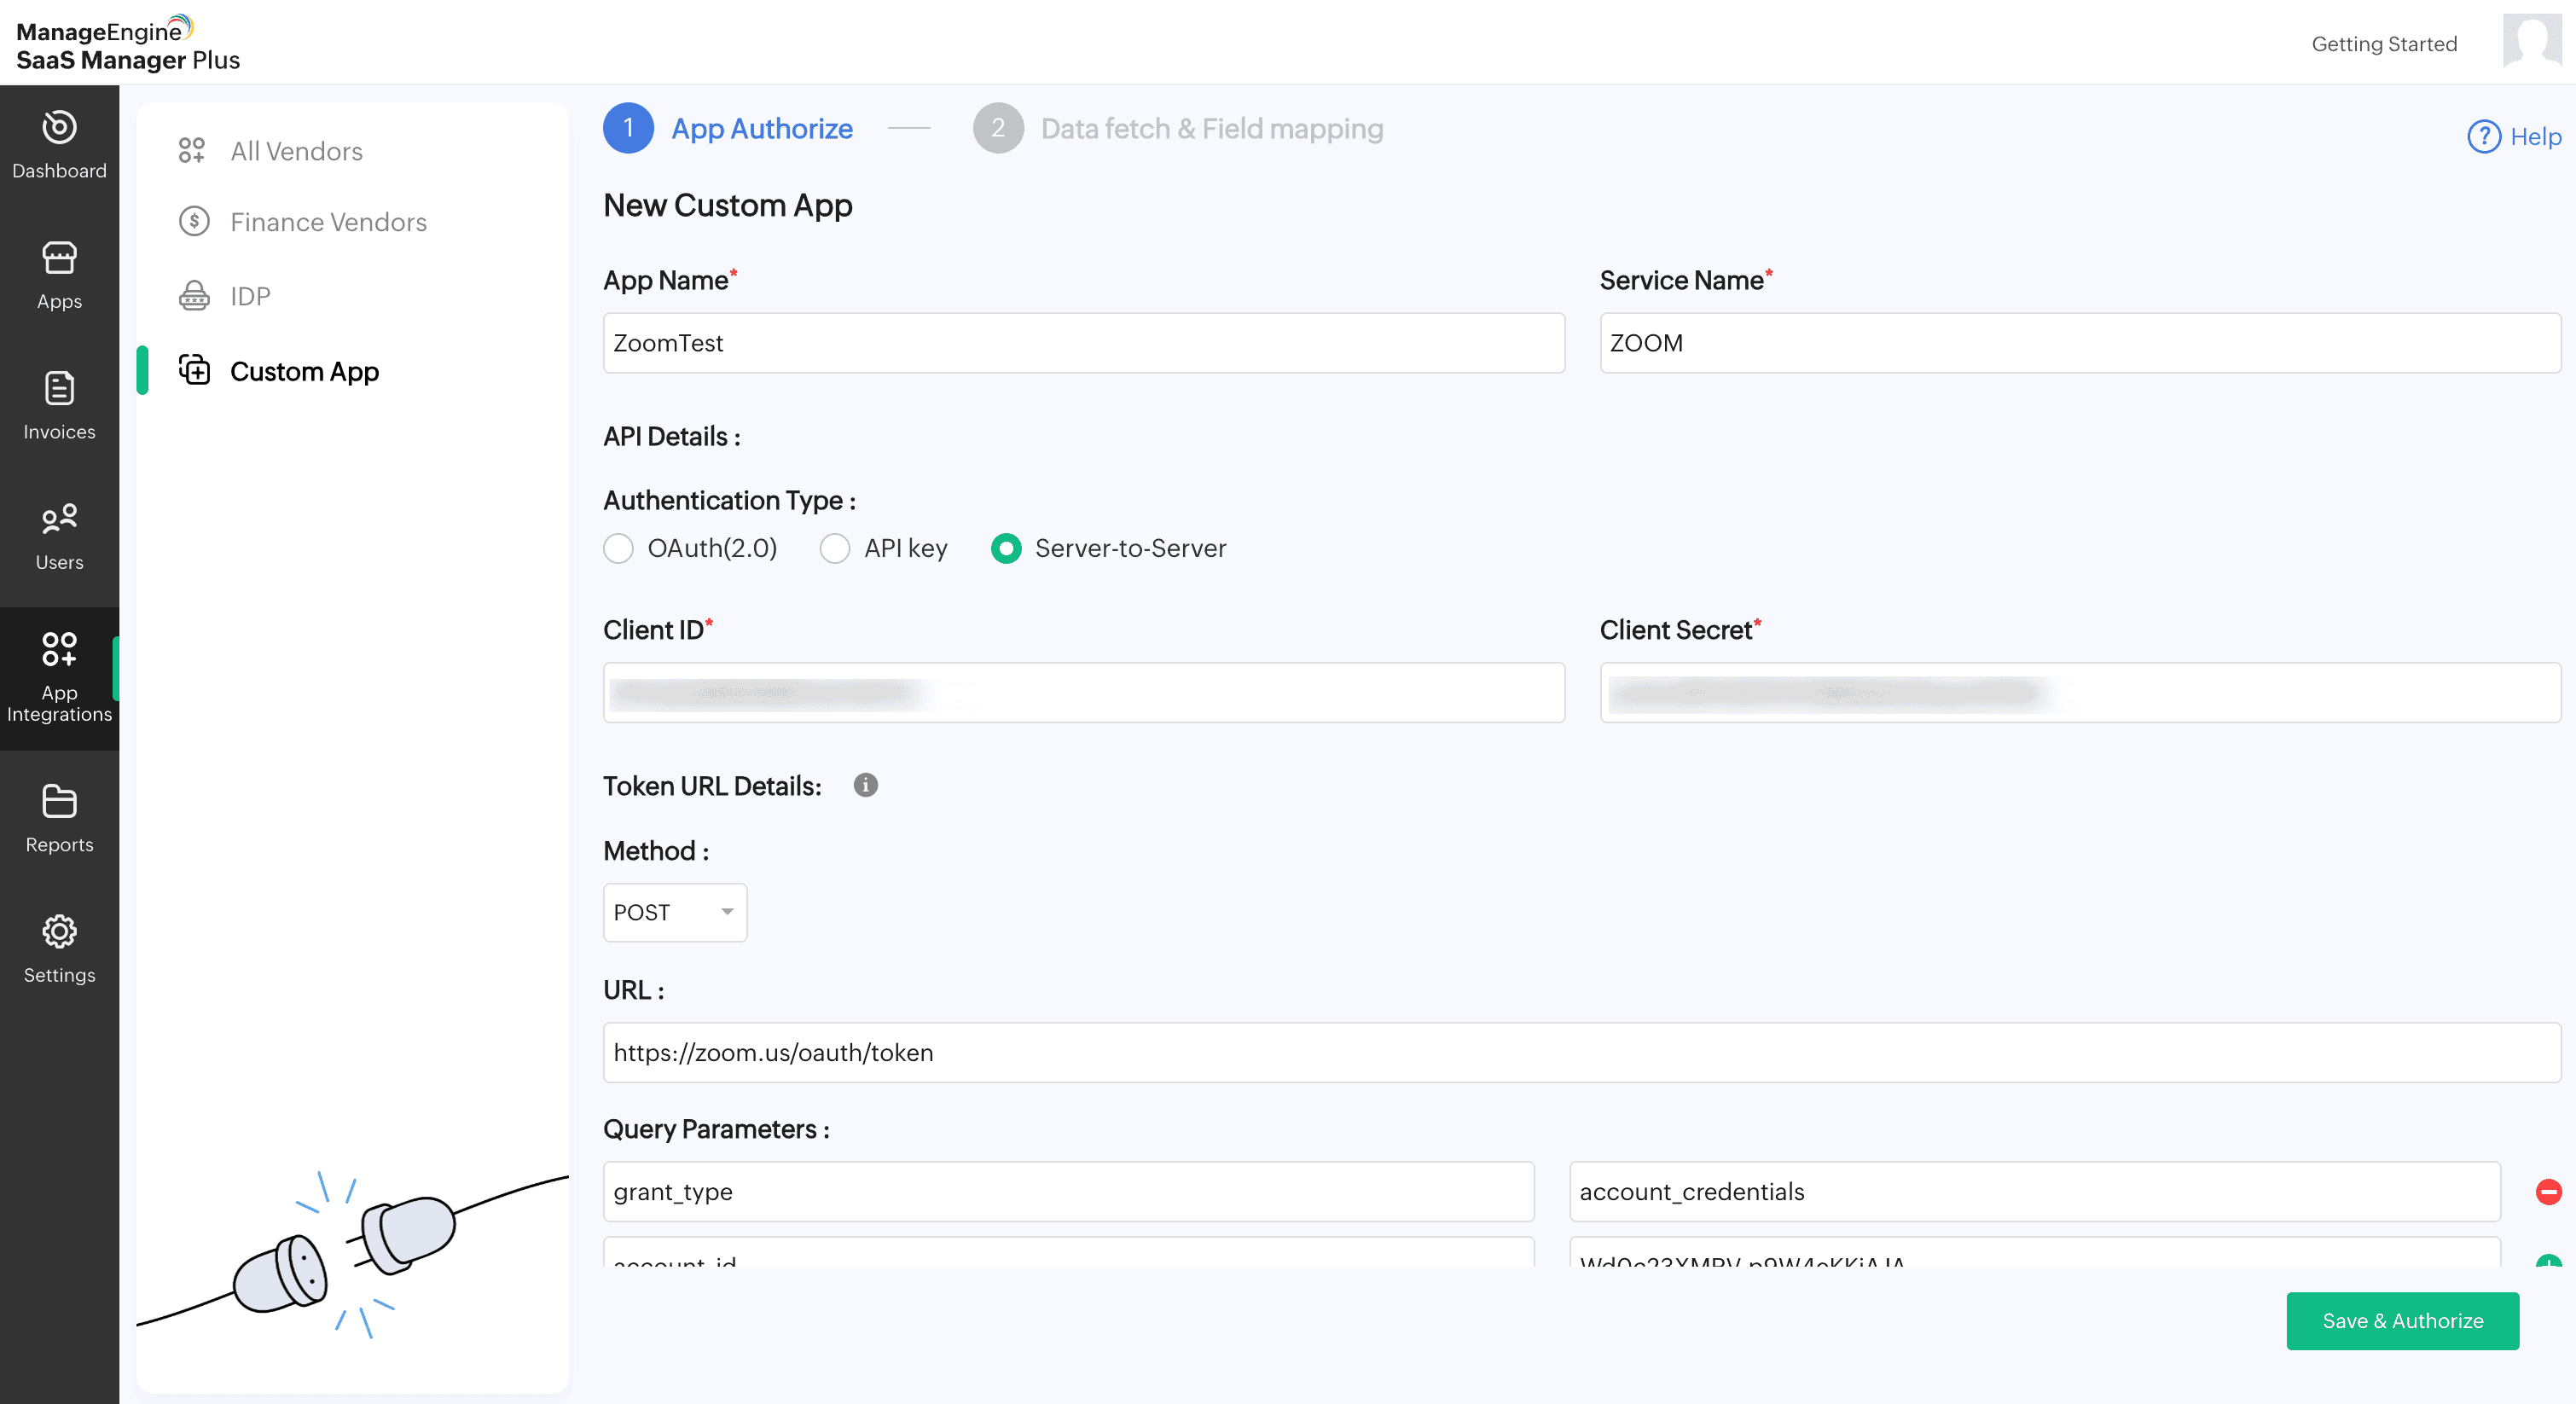2576x1404 pixels.
Task: Open the Help link
Action: [x=2514, y=136]
